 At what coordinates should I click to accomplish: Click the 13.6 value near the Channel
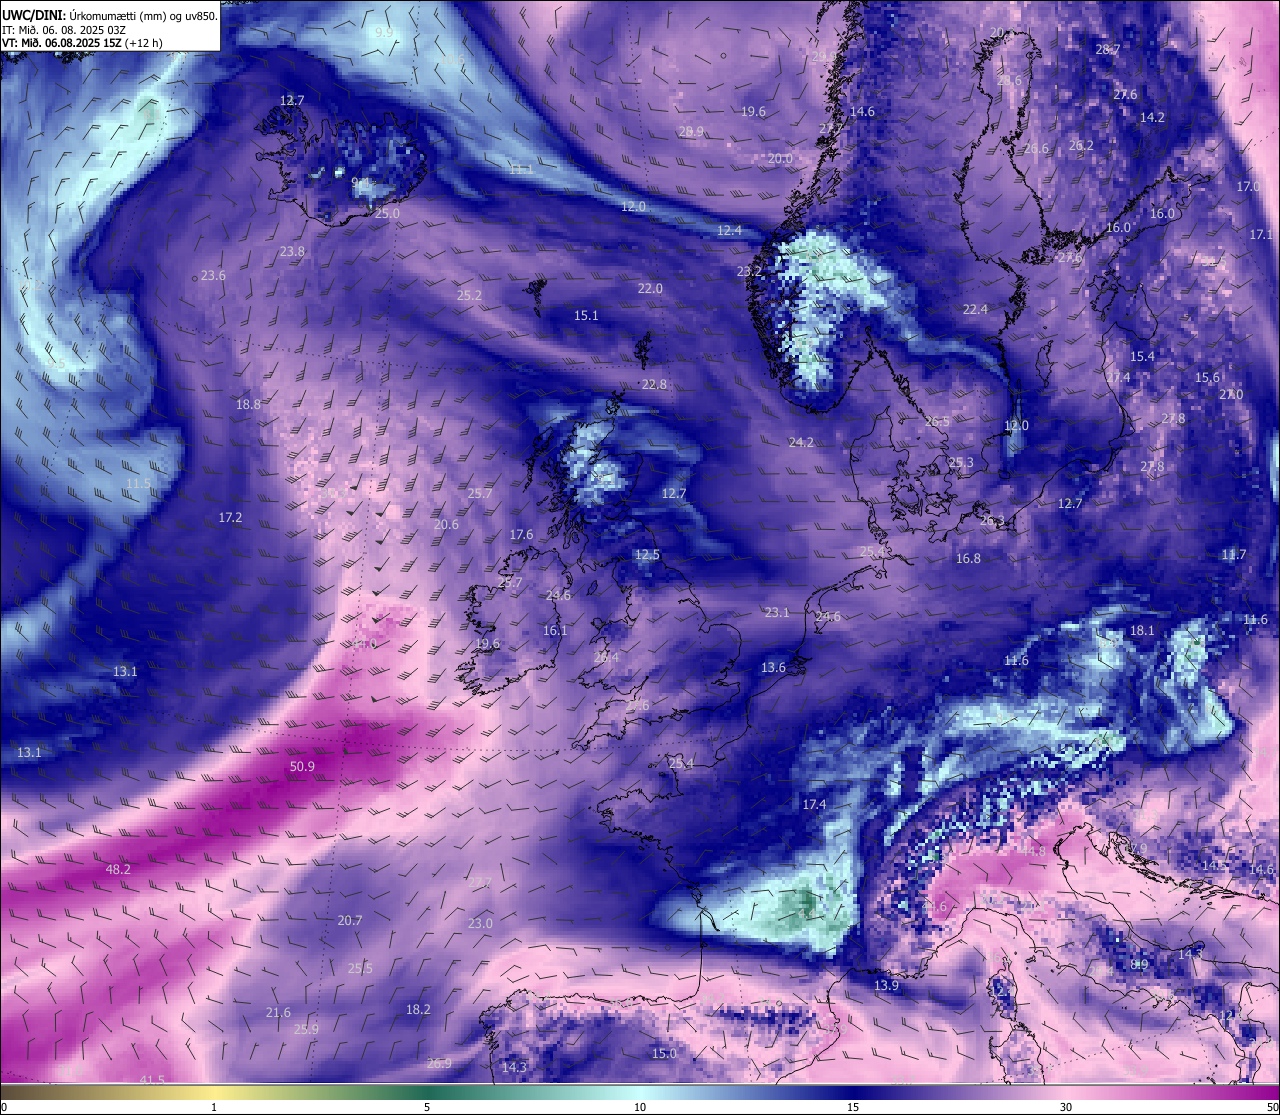[773, 667]
